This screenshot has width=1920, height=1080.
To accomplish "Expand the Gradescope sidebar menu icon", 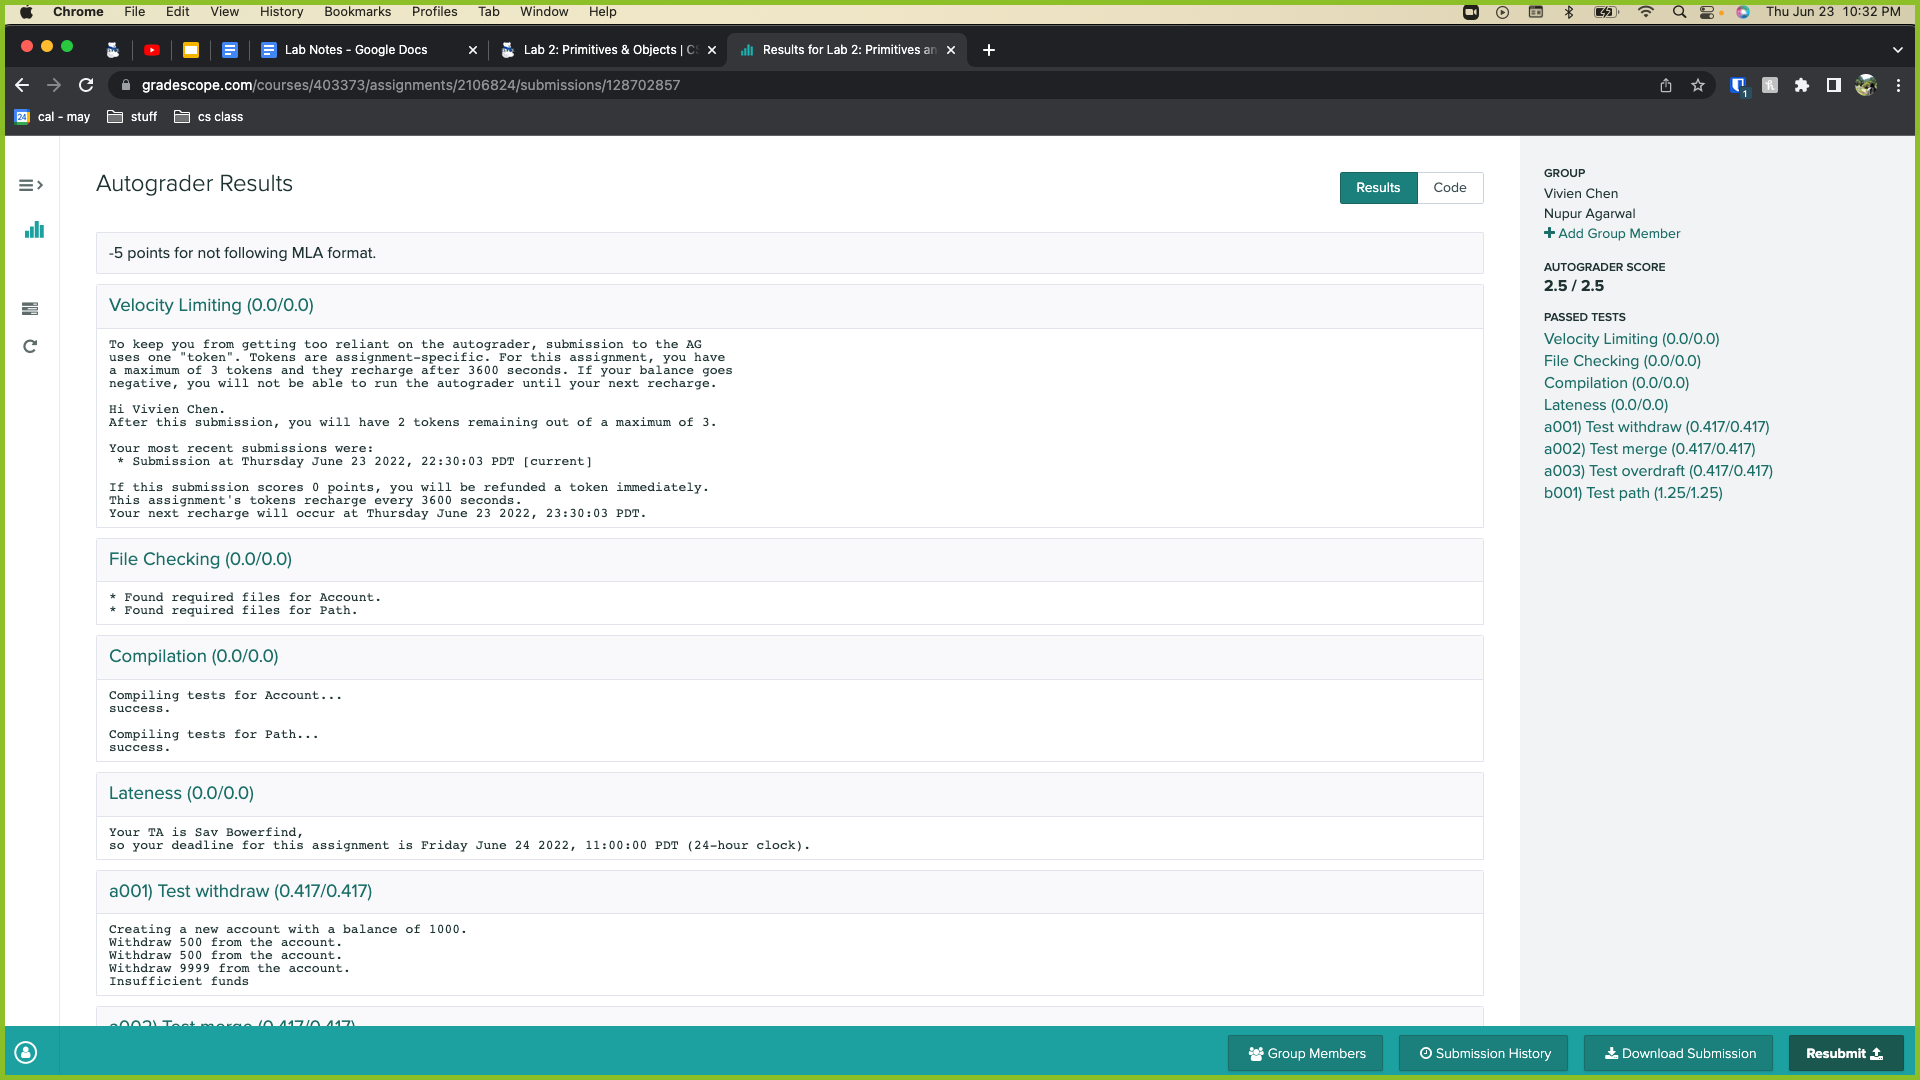I will [31, 185].
